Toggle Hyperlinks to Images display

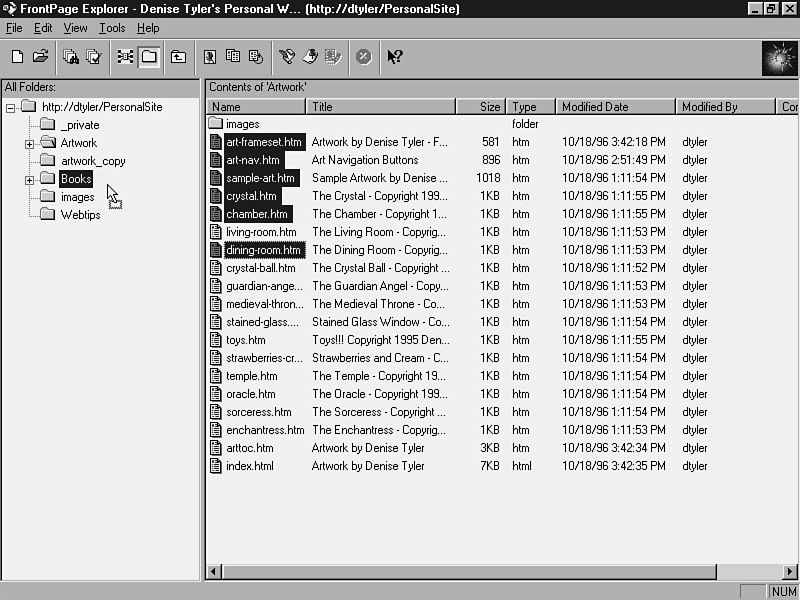coord(287,57)
